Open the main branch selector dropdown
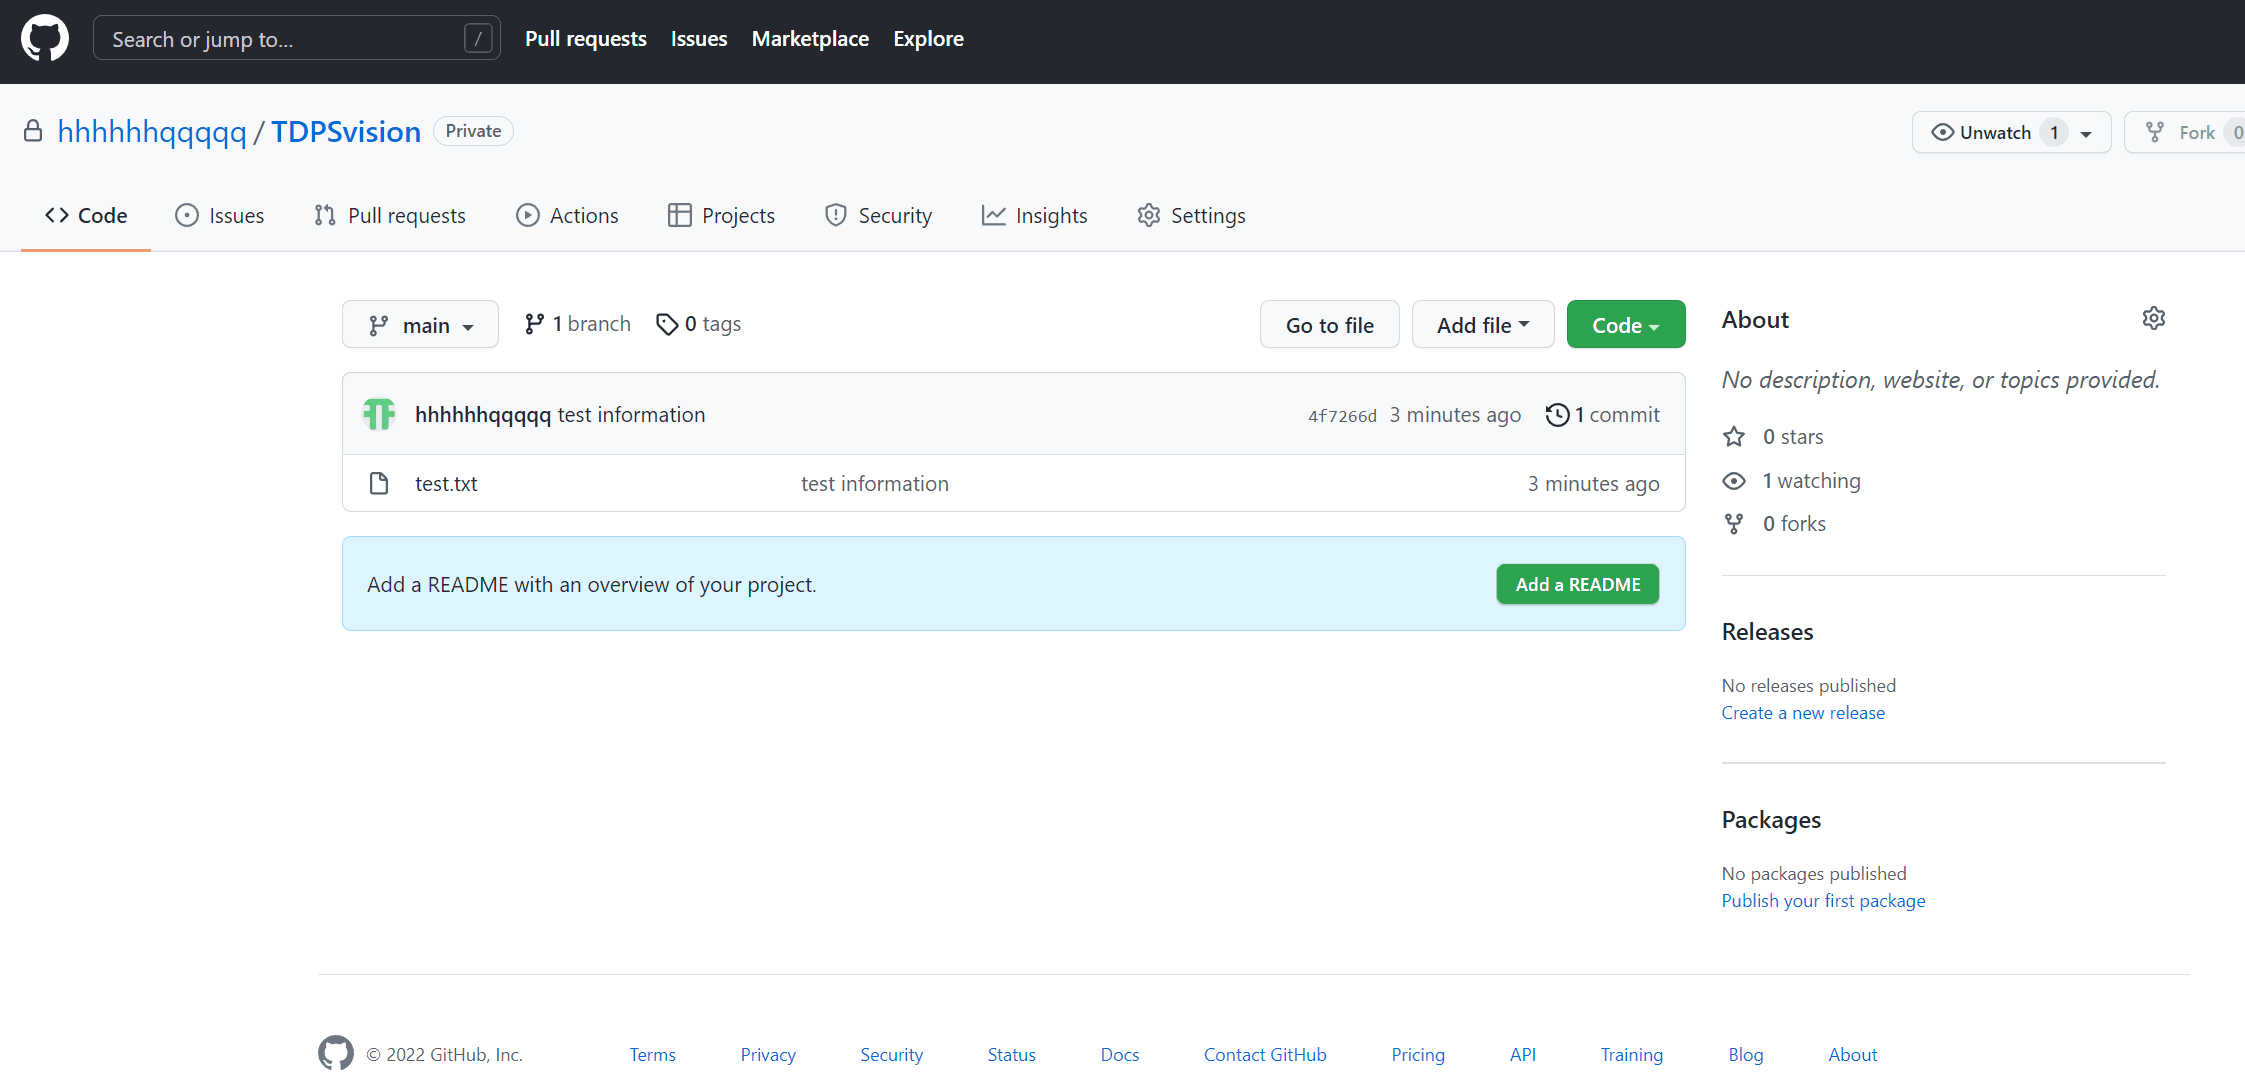 (420, 325)
